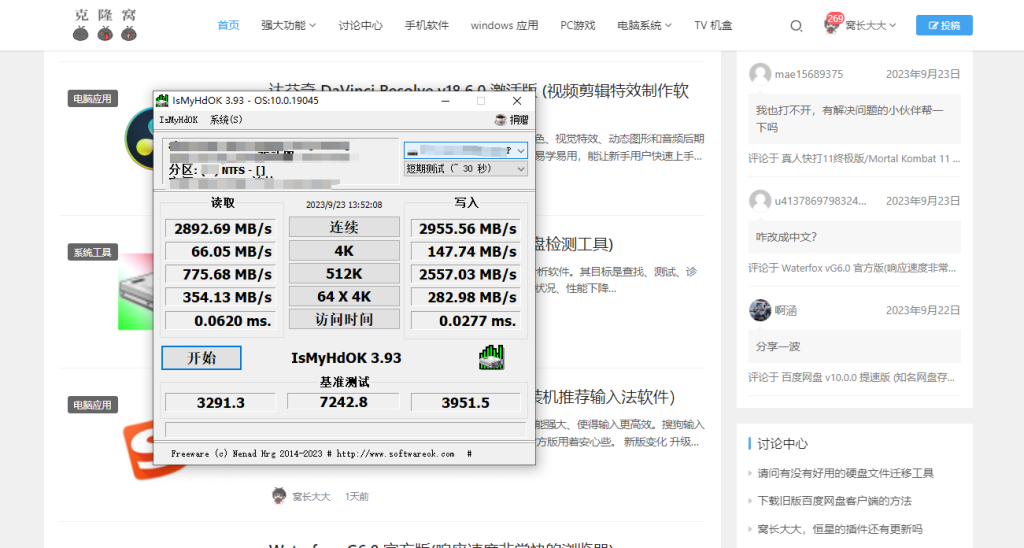1024x548 pixels.
Task: Go to 首页 navigation tab
Action: [x=229, y=25]
